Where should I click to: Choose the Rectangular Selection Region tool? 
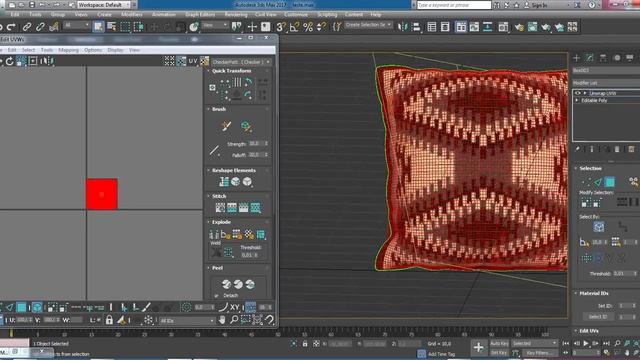pyautogui.click(x=125, y=27)
